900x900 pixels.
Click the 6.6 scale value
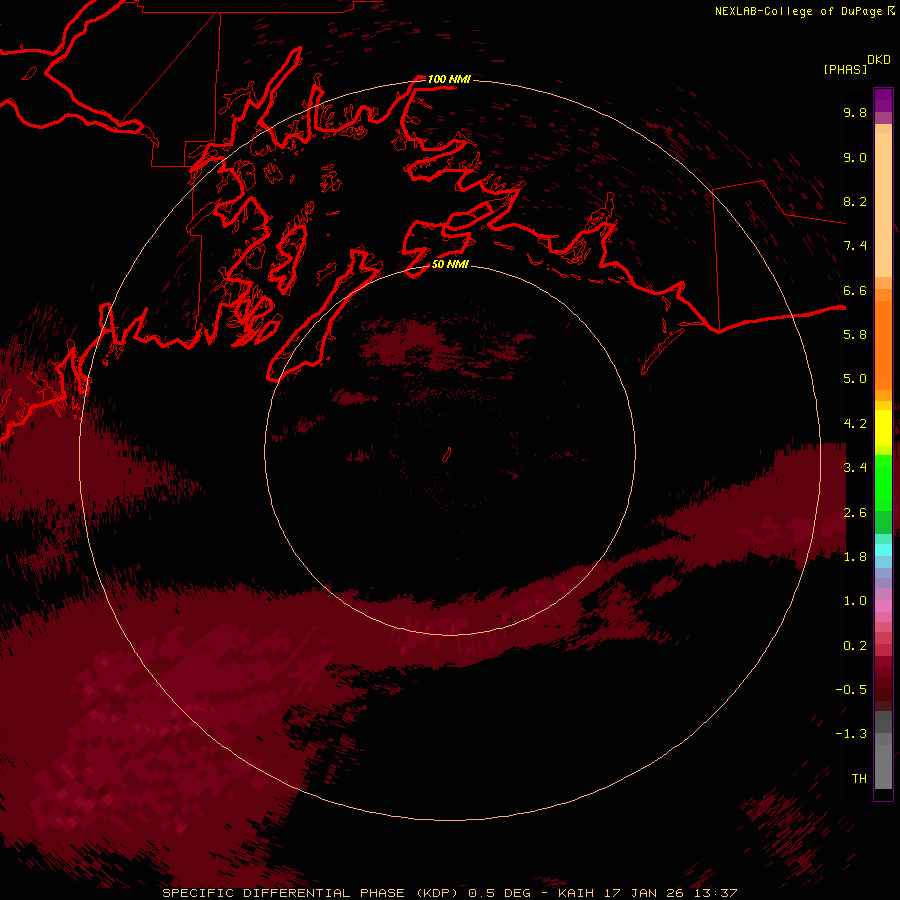point(855,290)
